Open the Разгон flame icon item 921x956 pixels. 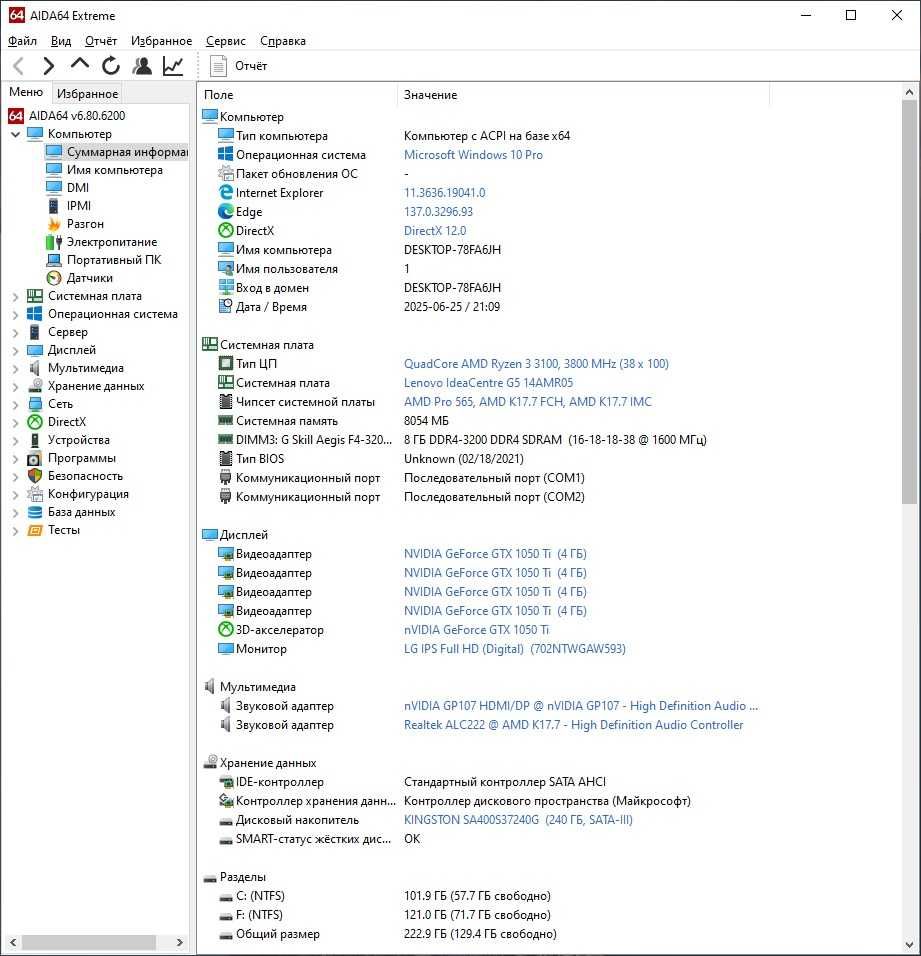(x=54, y=224)
